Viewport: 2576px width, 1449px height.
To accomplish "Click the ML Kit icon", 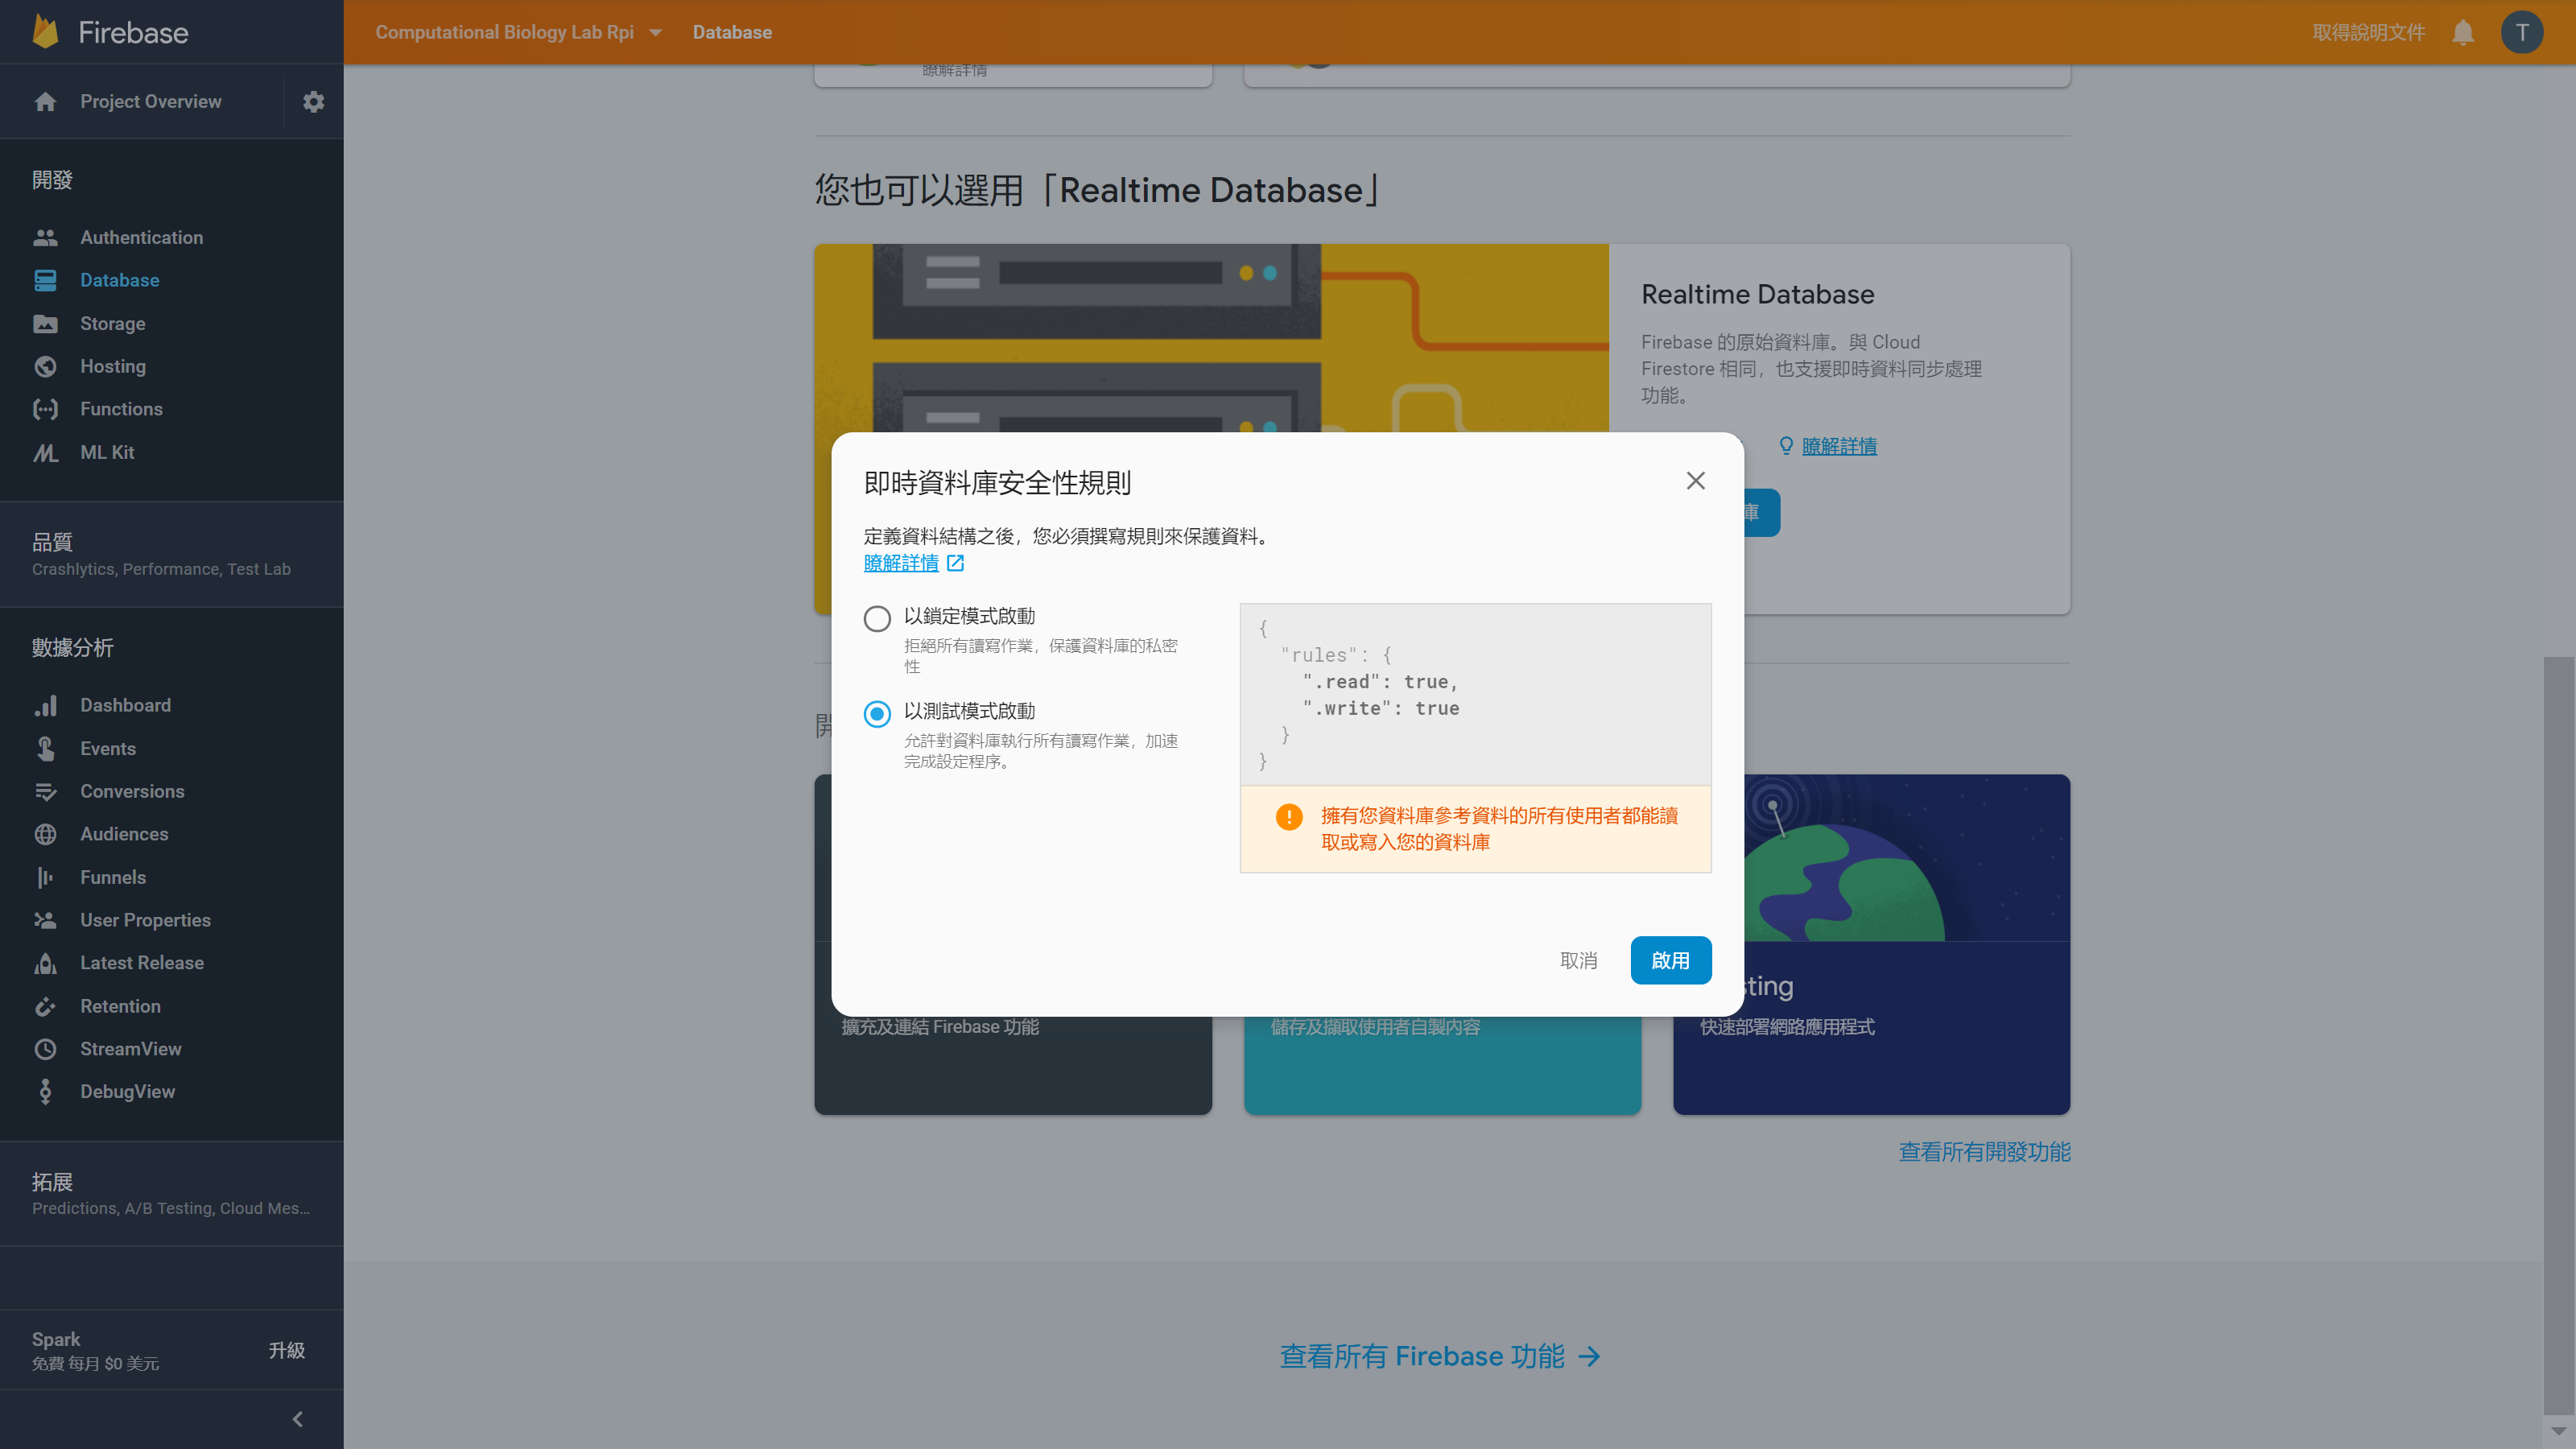I will point(45,453).
